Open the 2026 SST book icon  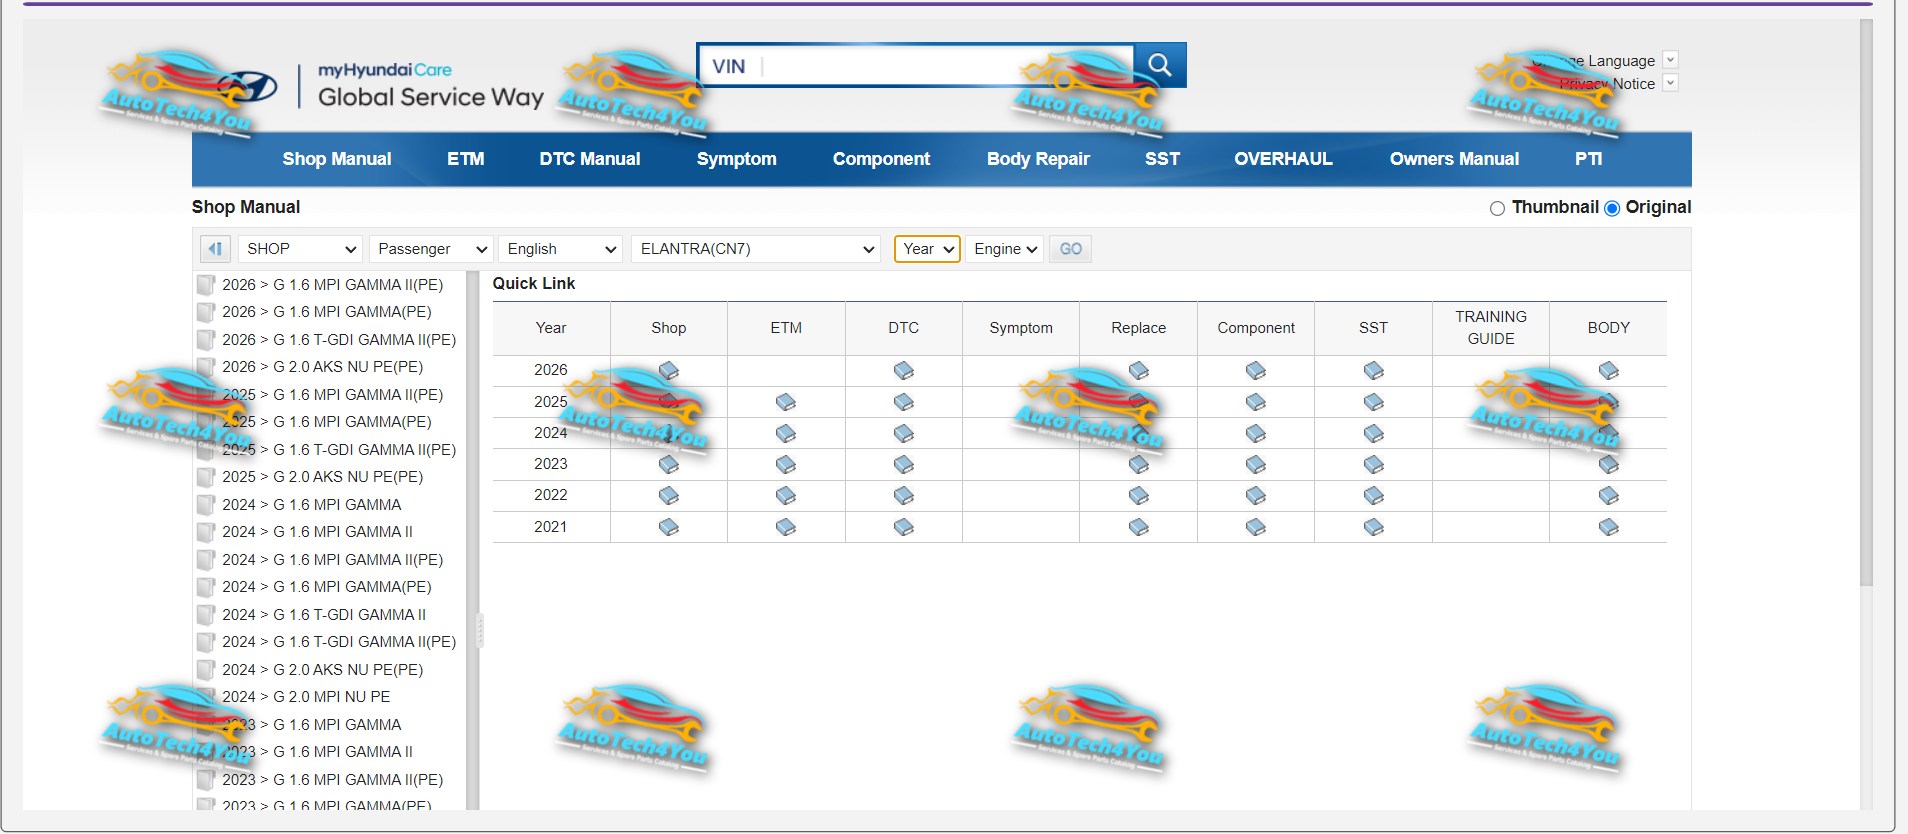1373,371
